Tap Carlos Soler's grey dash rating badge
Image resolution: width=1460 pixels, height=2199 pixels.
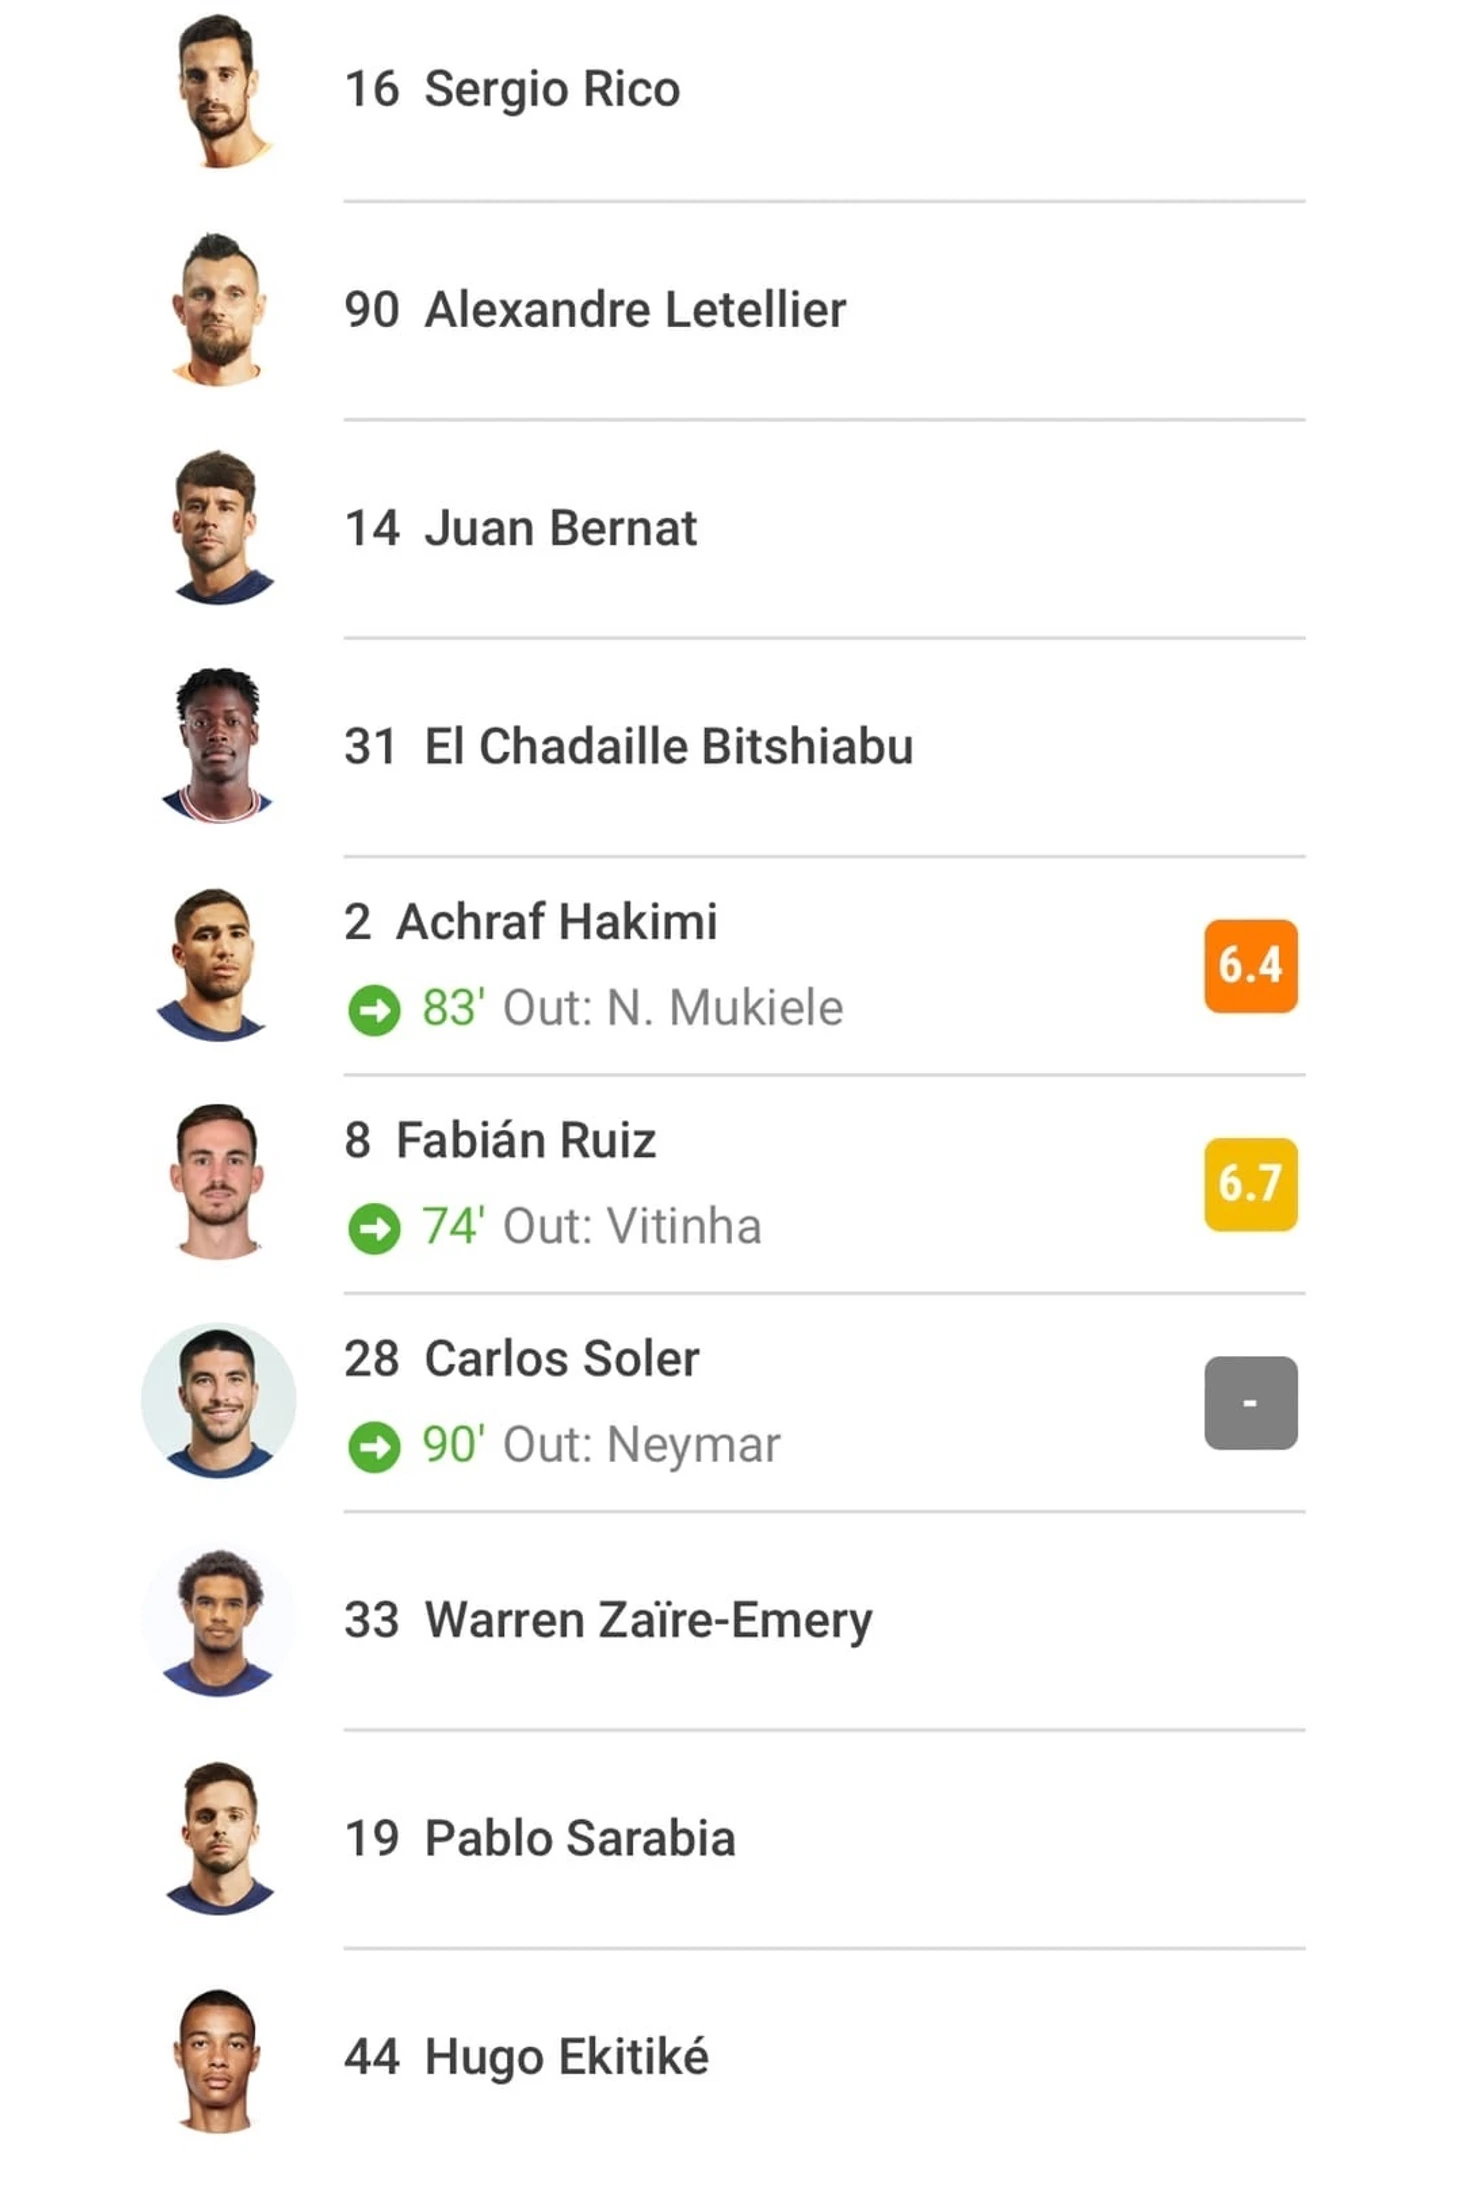click(1250, 1402)
